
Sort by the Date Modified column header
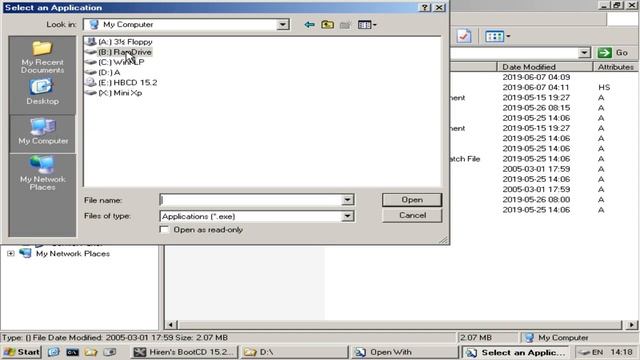[544, 67]
